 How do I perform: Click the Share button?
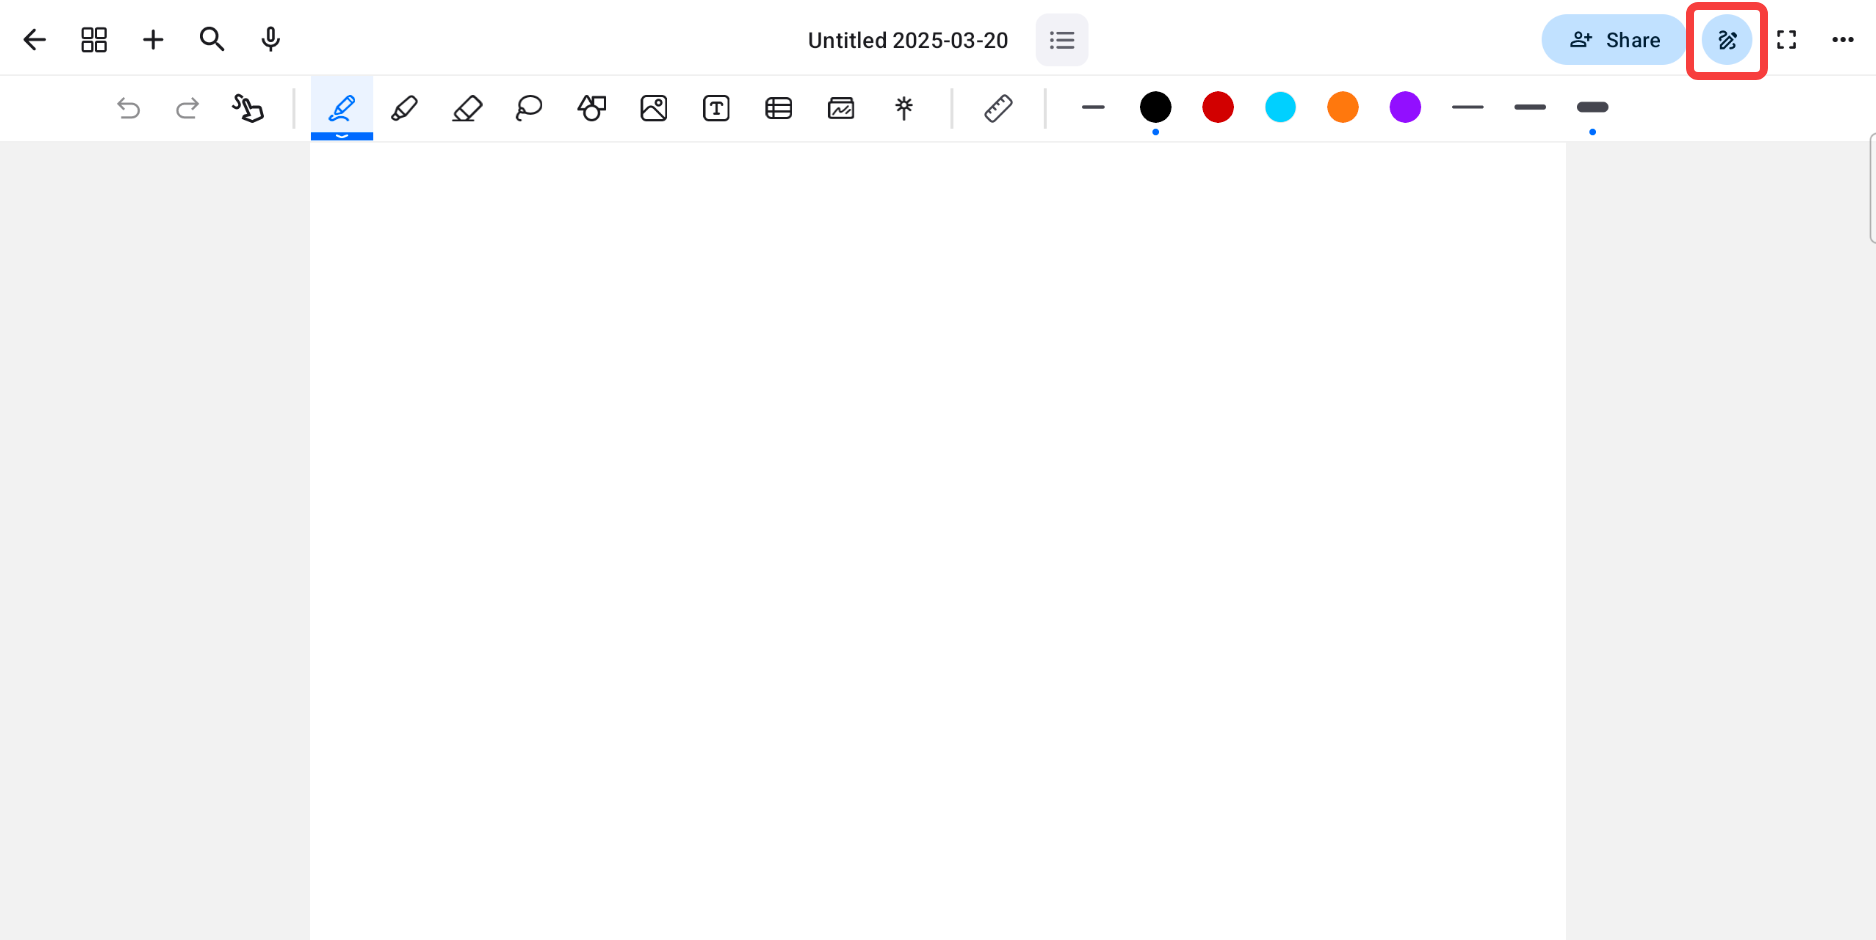(1614, 40)
